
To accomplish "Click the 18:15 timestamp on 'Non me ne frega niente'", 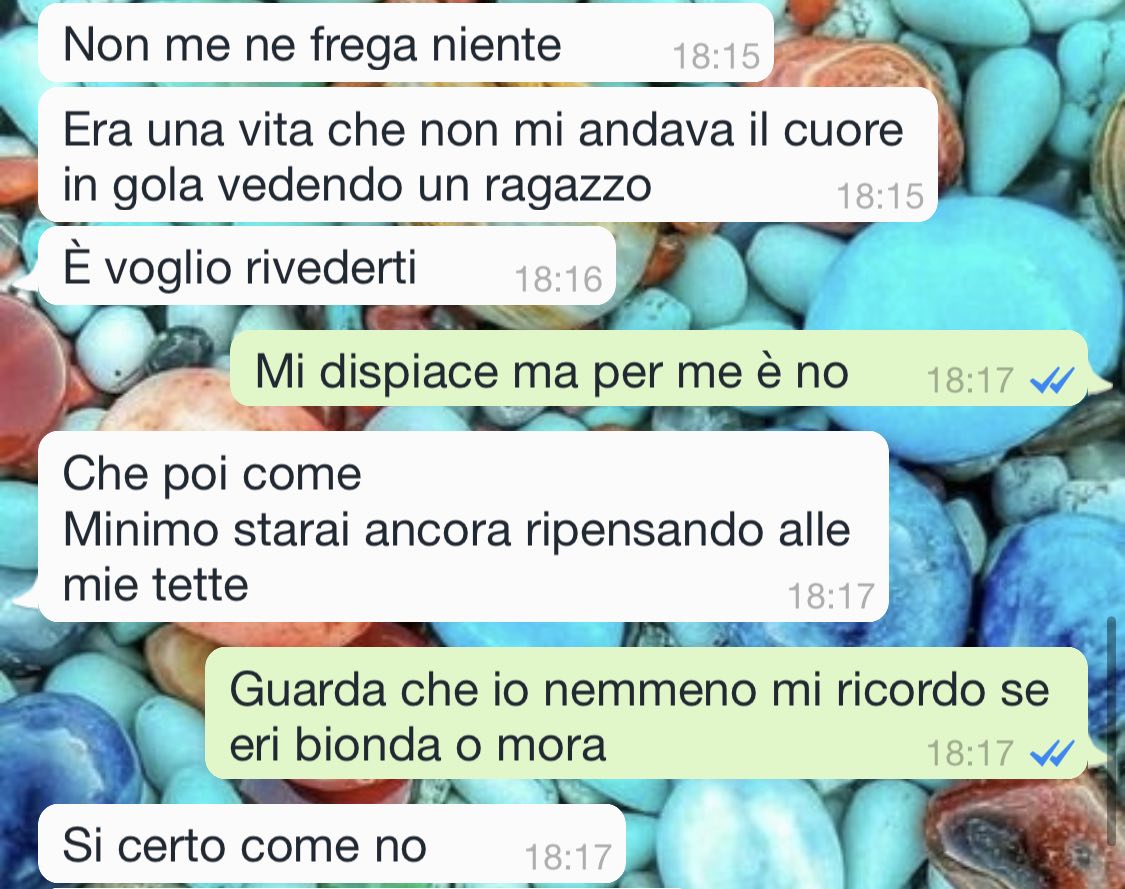I will coord(716,56).
